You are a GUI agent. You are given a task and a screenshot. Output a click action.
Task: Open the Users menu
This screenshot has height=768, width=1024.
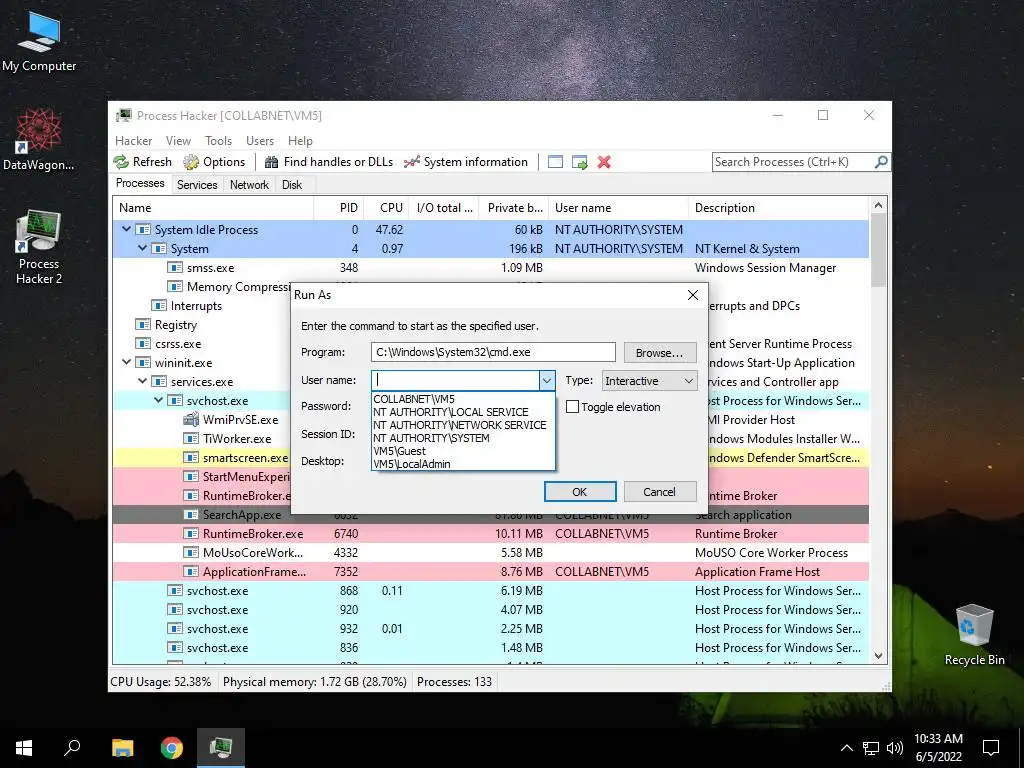click(x=260, y=140)
